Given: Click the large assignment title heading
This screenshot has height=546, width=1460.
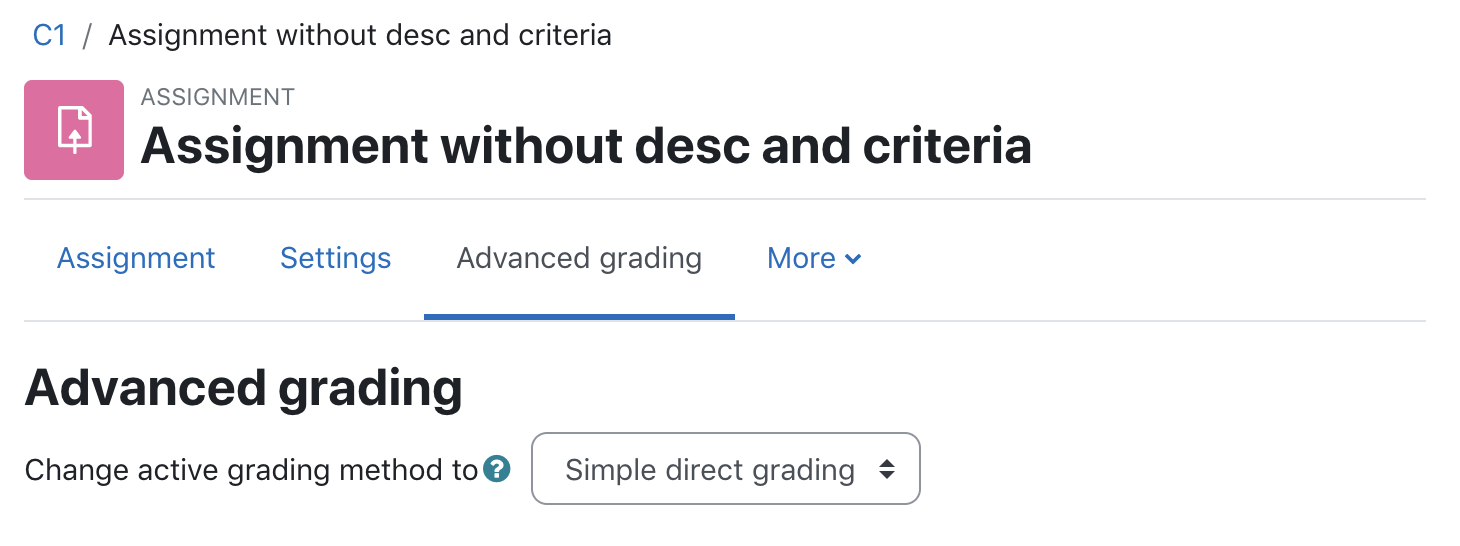Looking at the screenshot, I should (x=586, y=146).
